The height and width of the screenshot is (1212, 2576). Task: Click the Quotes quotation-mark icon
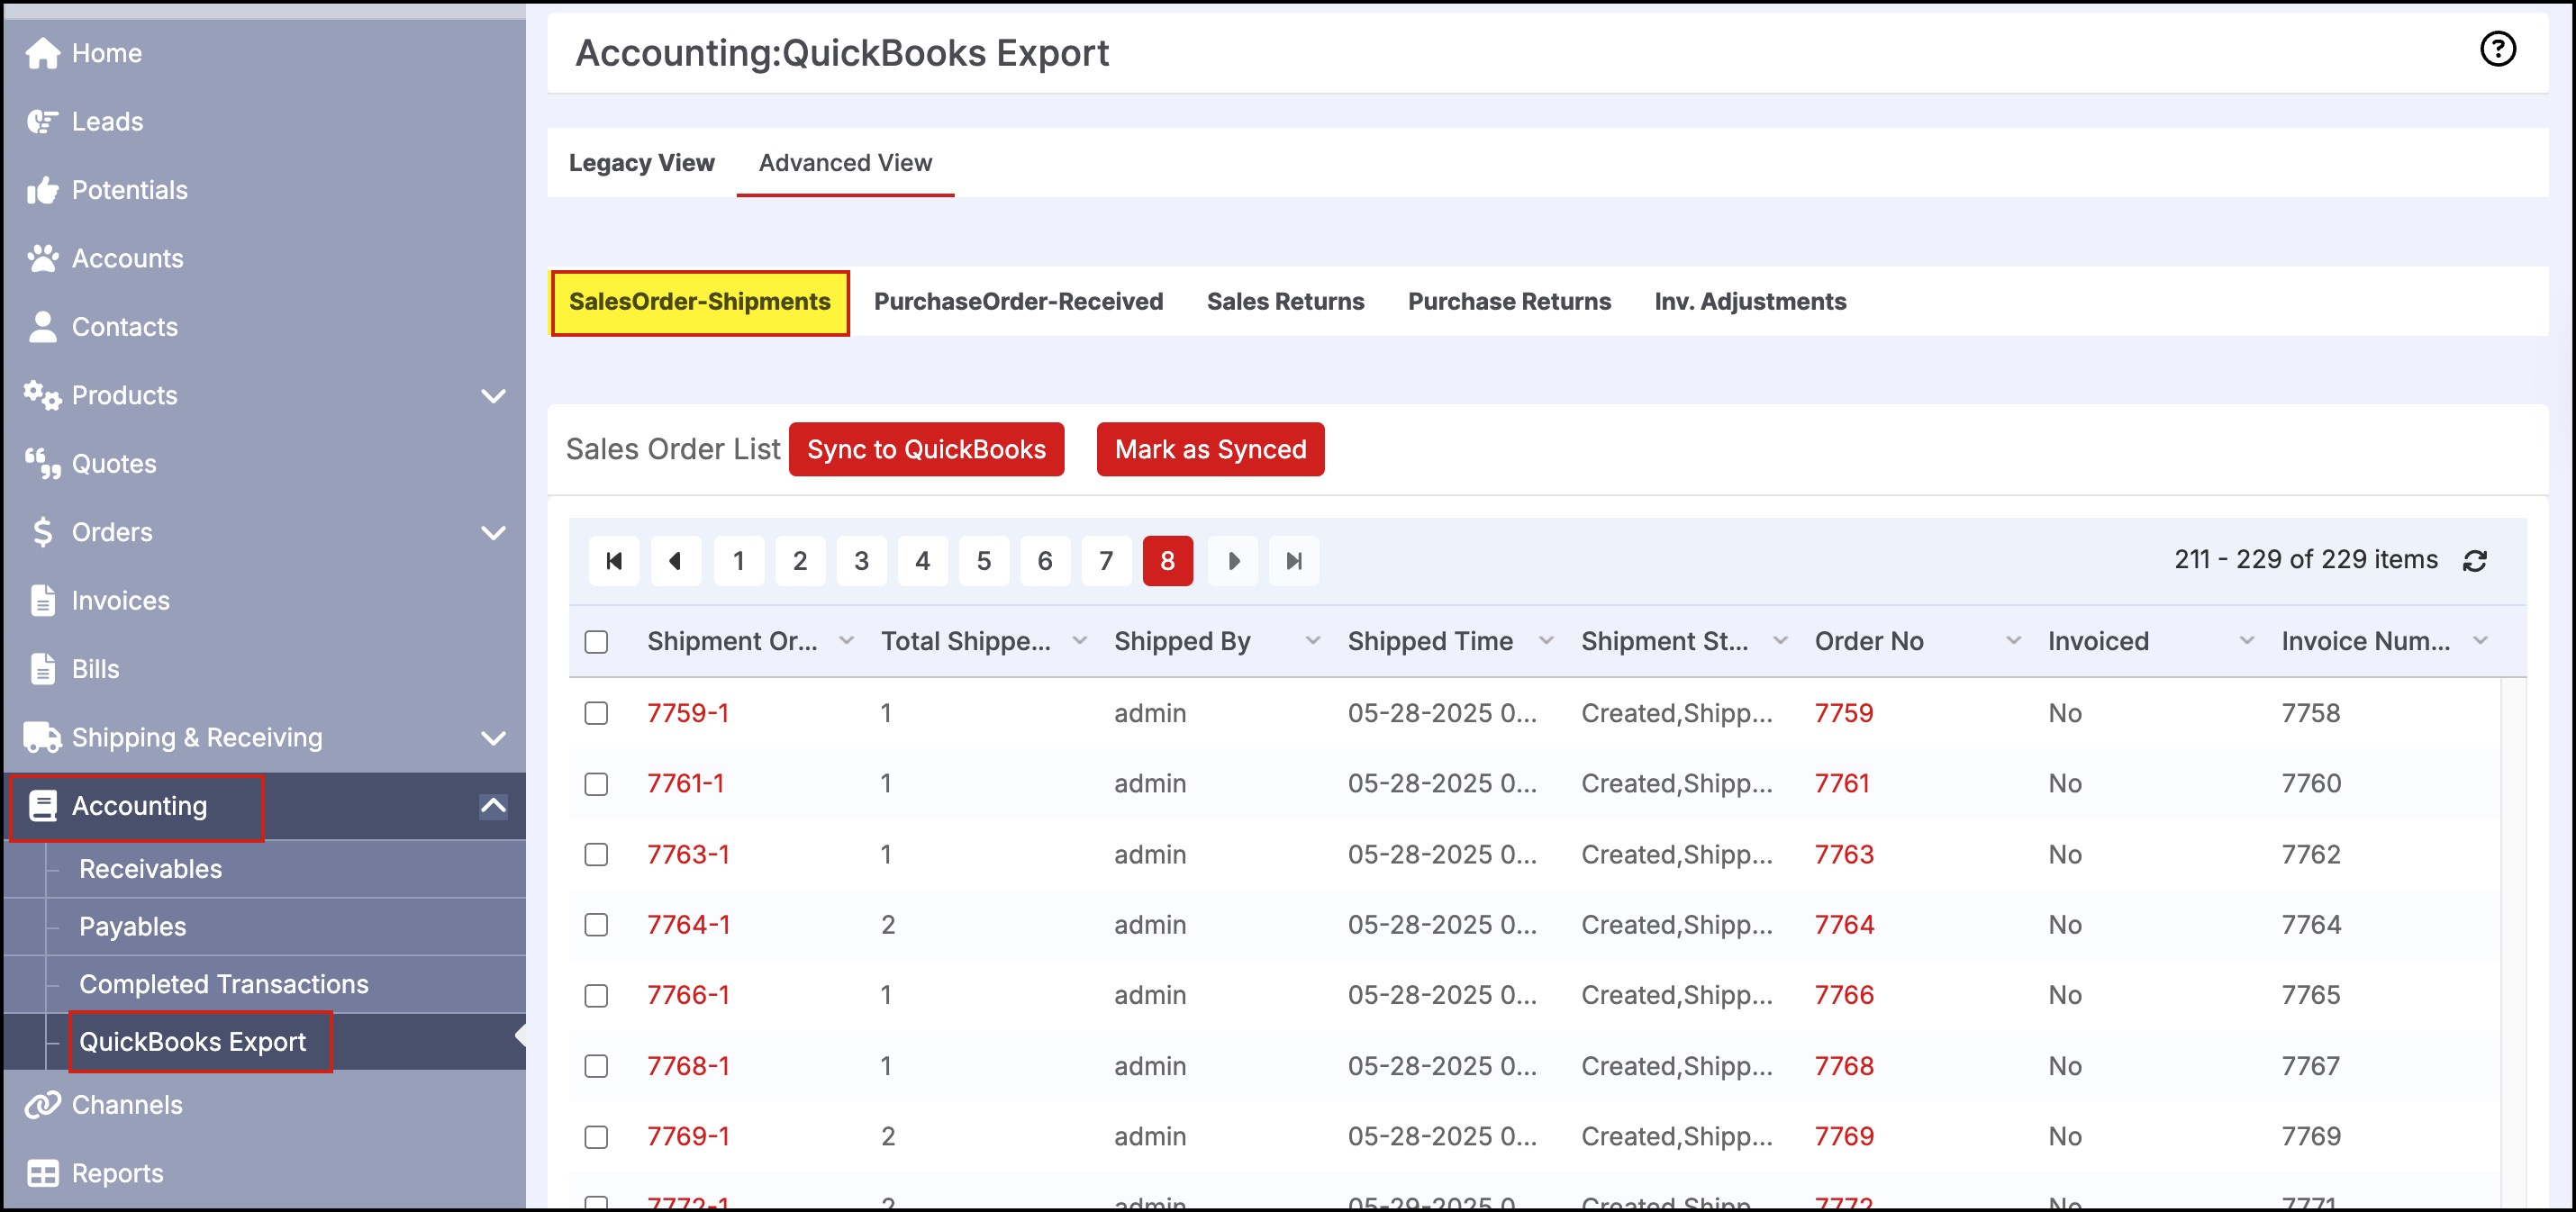coord(42,463)
